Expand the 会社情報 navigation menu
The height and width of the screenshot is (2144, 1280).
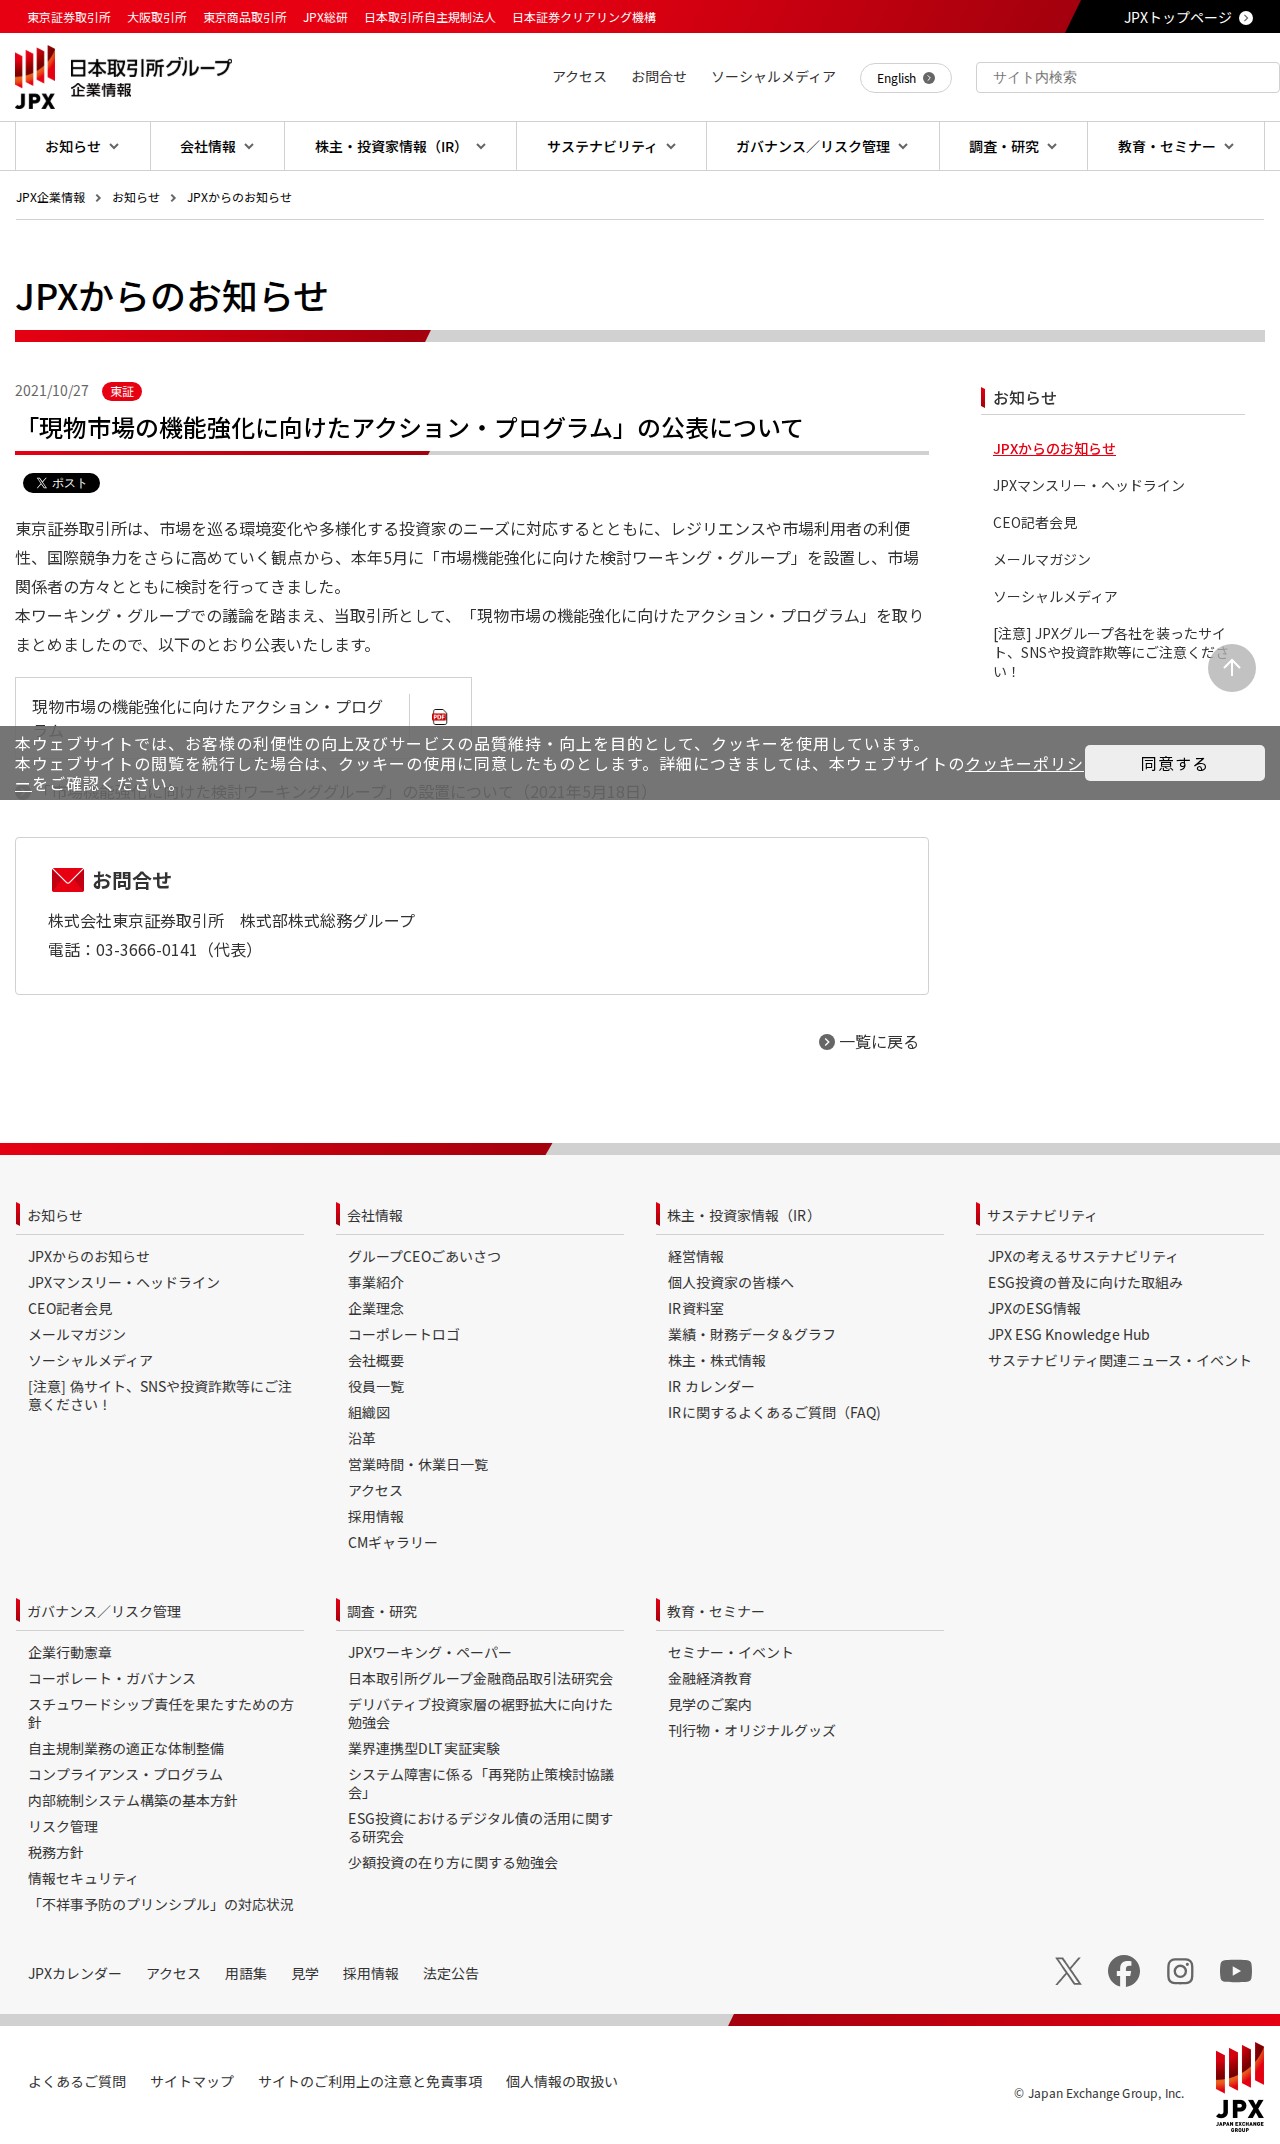(x=217, y=147)
